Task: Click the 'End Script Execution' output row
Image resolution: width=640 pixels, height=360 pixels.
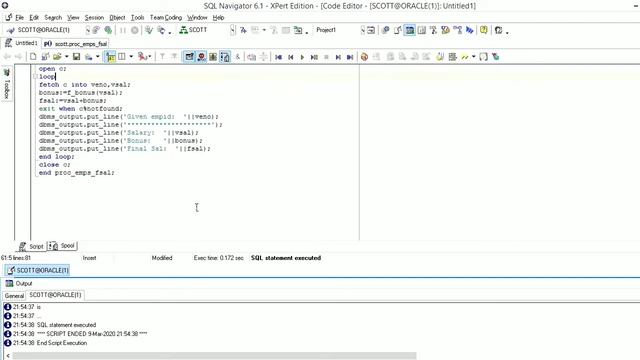Action: click(x=46, y=343)
